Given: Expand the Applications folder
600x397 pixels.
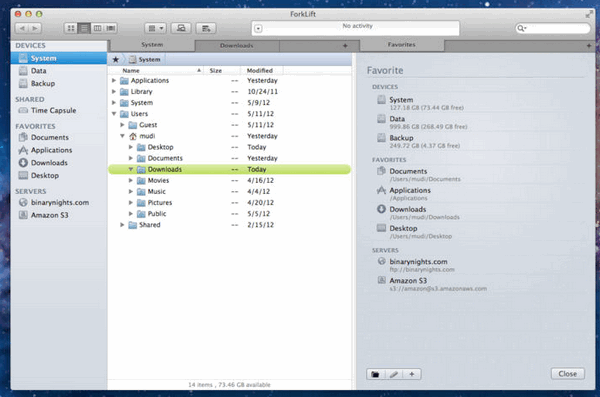Looking at the screenshot, I should pyautogui.click(x=114, y=80).
